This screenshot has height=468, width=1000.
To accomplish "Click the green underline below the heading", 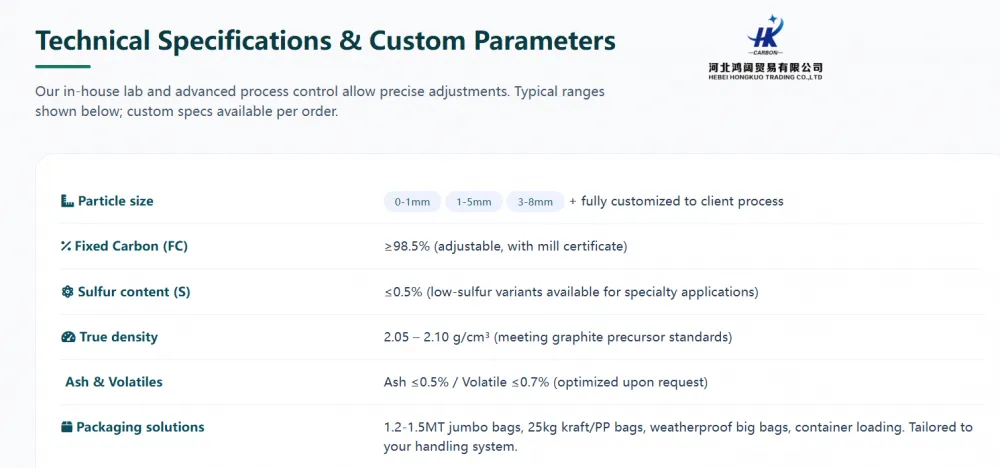I will coord(62,66).
